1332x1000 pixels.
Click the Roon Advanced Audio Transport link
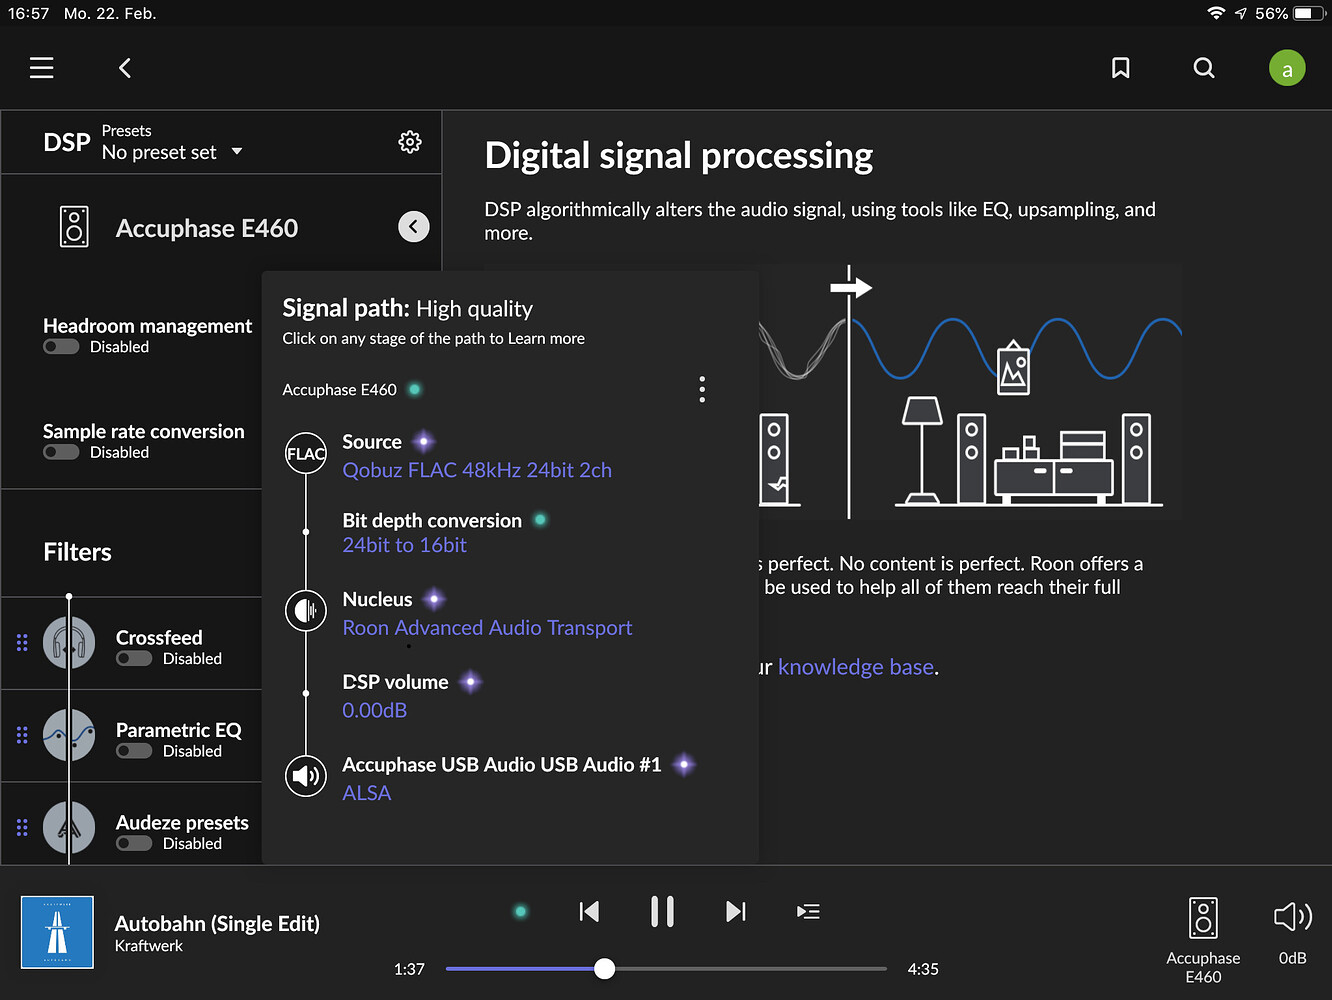tap(487, 628)
